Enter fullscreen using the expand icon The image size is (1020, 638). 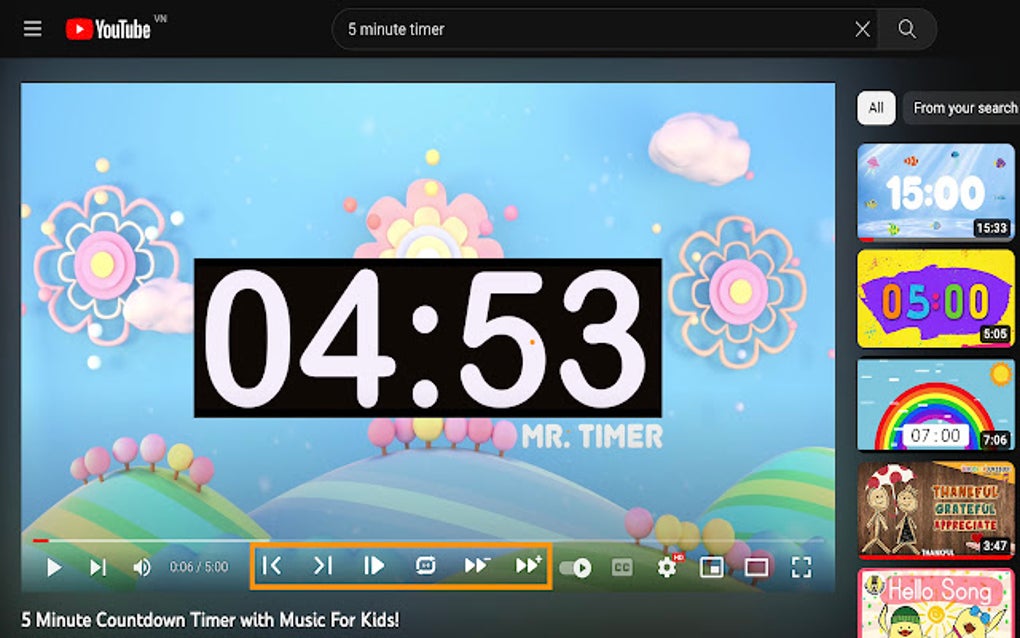click(x=802, y=567)
